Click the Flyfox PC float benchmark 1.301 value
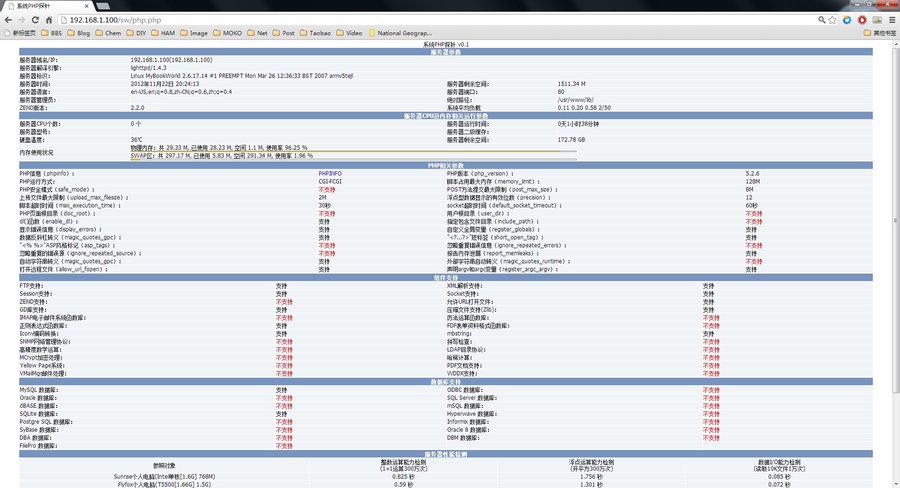This screenshot has height=488, width=900. (591, 485)
